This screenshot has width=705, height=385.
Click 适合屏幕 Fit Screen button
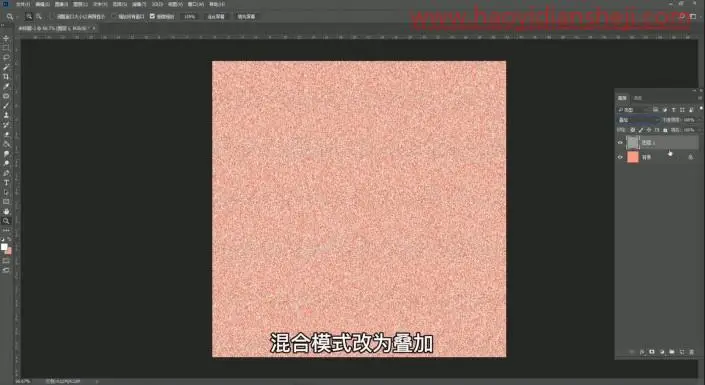216,17
